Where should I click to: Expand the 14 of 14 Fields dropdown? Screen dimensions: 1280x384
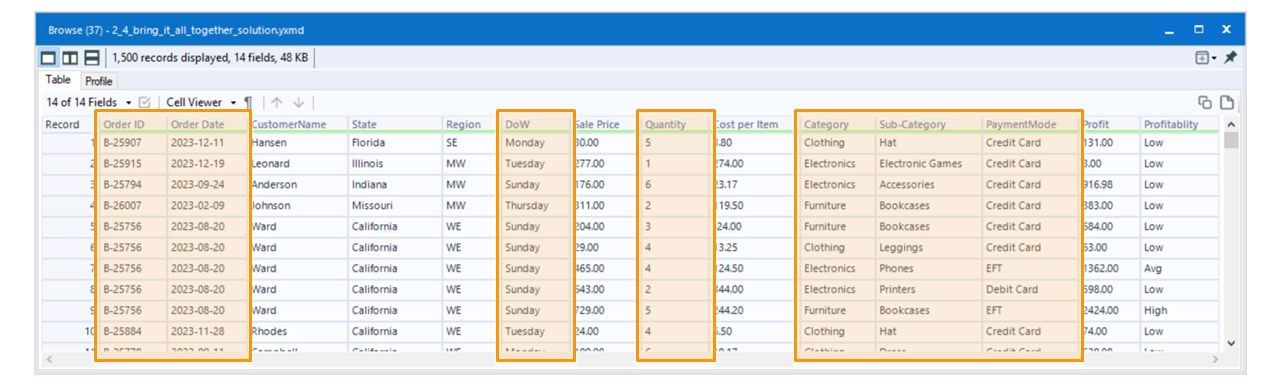(x=89, y=102)
